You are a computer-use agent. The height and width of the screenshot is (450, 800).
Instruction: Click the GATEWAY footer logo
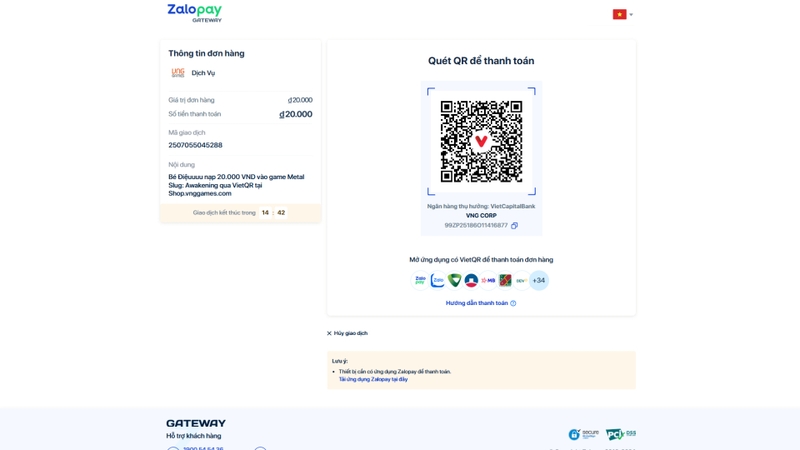pos(196,423)
